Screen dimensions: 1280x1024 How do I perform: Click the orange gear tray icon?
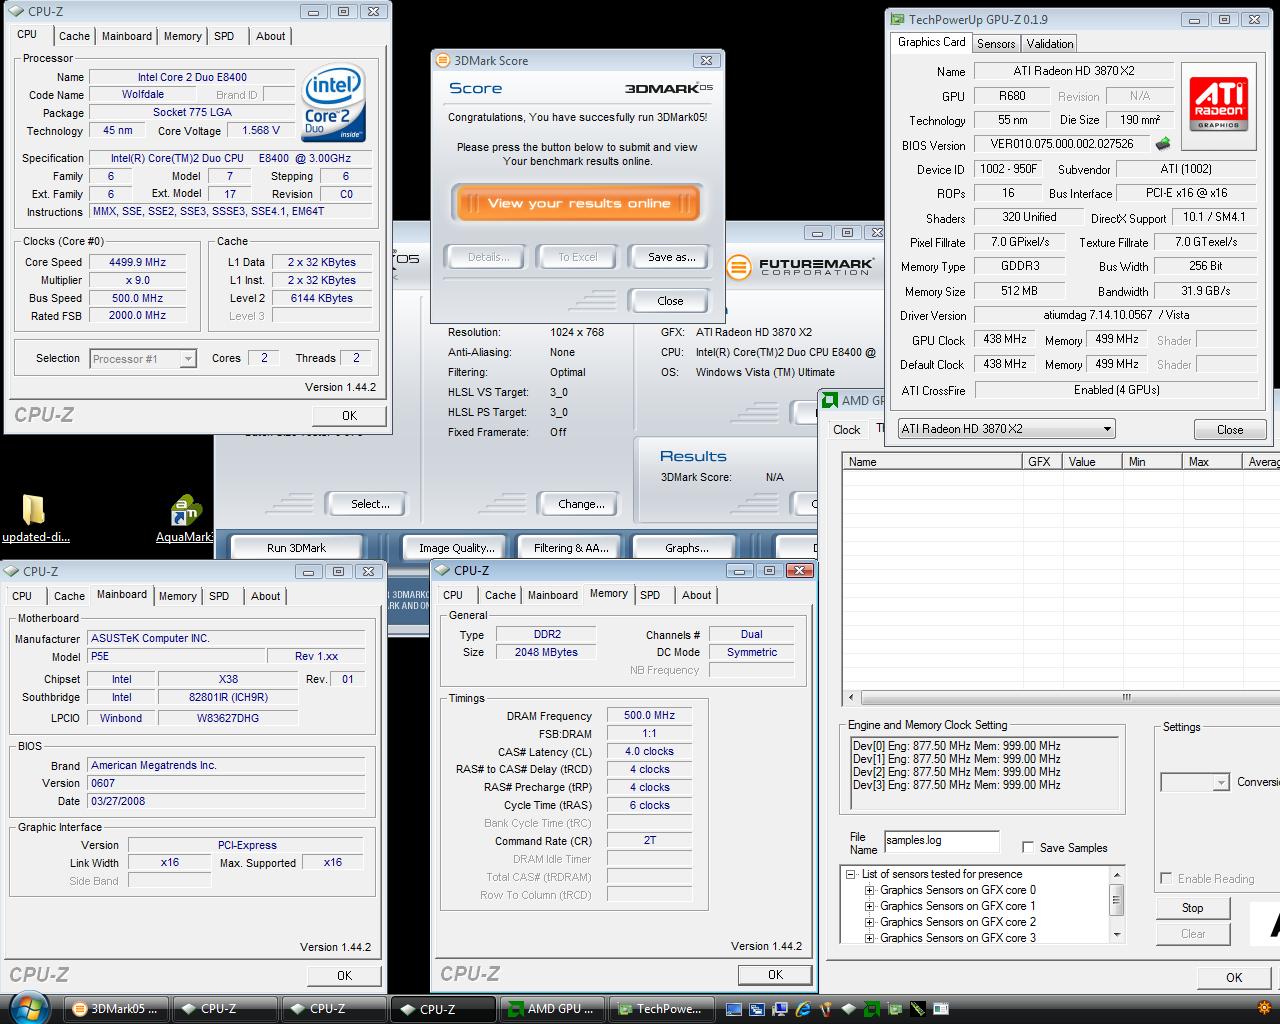(1265, 1009)
